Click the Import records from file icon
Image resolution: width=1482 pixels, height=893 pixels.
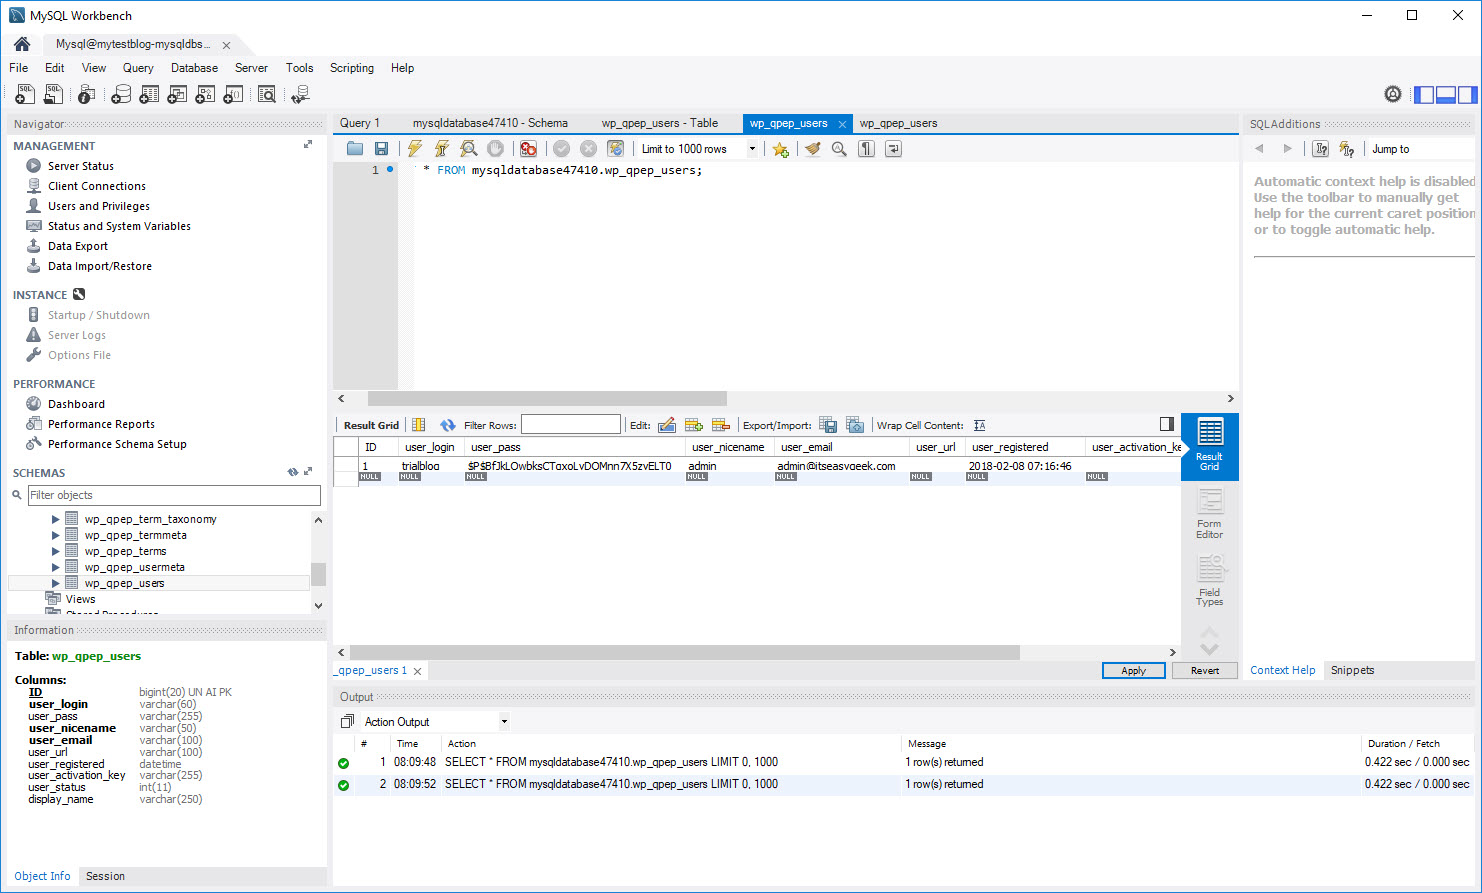(856, 424)
